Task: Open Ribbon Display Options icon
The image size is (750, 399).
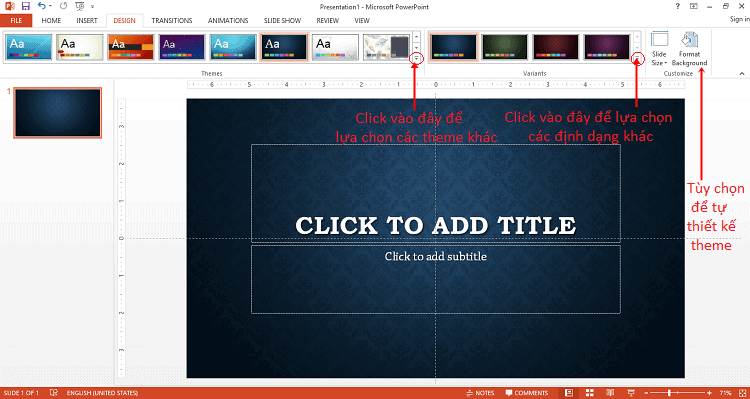Action: click(x=694, y=6)
